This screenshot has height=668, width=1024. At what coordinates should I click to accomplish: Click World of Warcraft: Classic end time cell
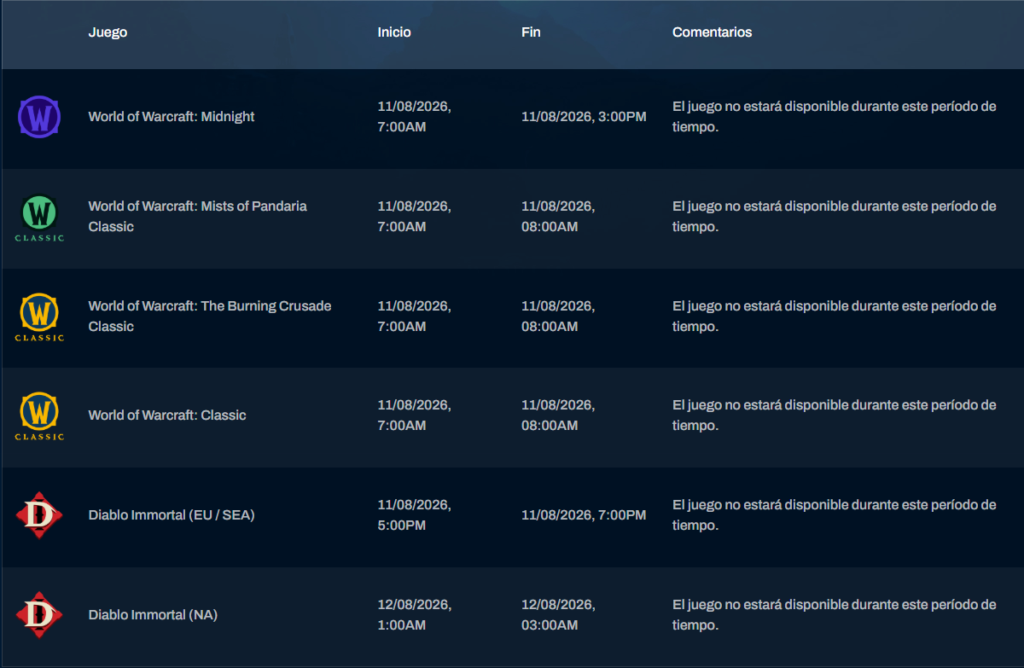(x=558, y=415)
